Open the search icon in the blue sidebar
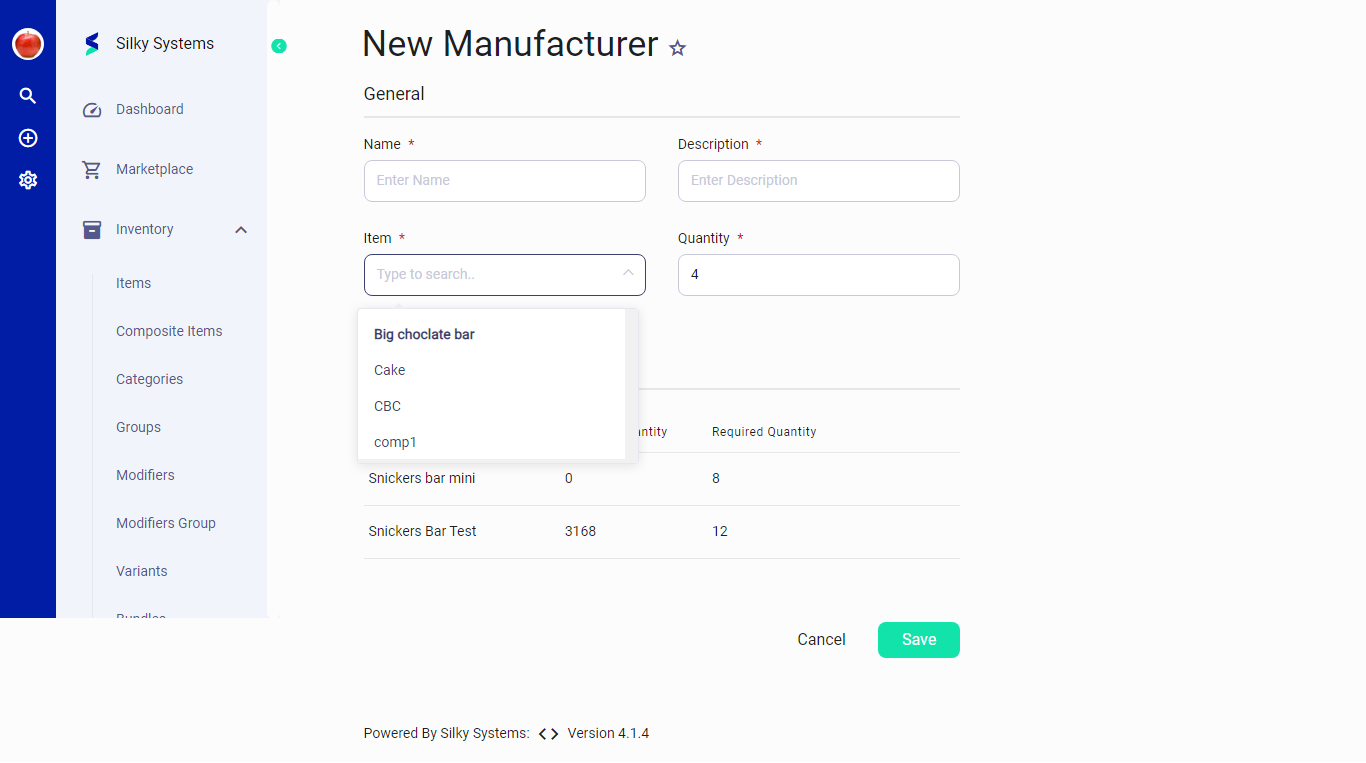1366x763 pixels. click(x=27, y=95)
